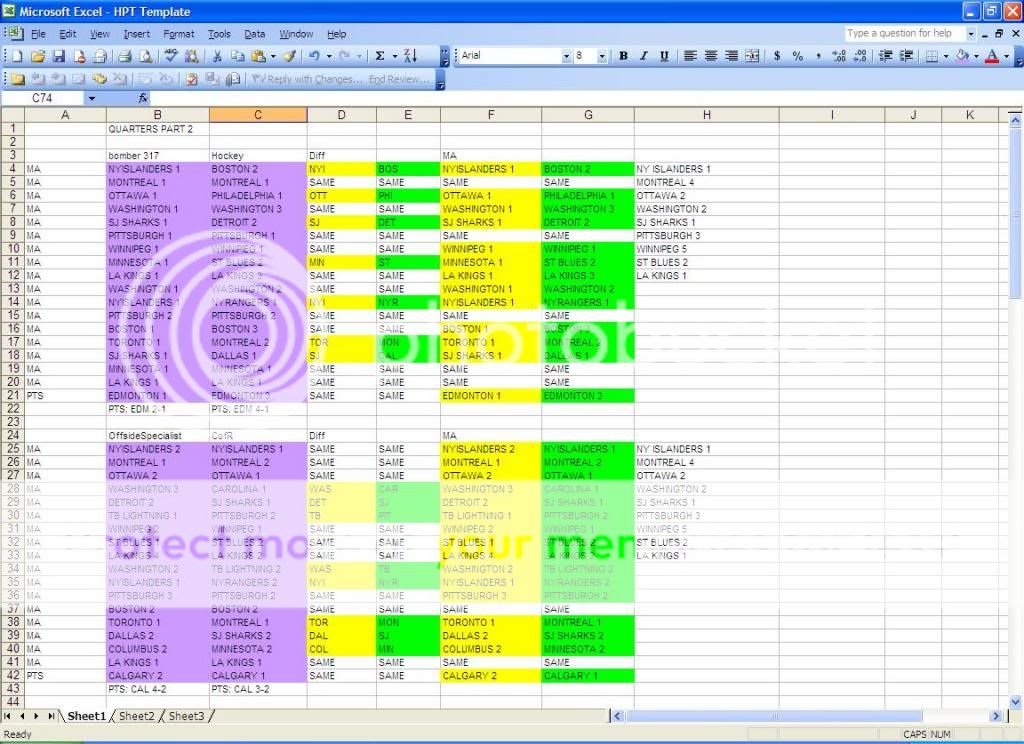Apply currency style
1024x744 pixels.
point(777,56)
